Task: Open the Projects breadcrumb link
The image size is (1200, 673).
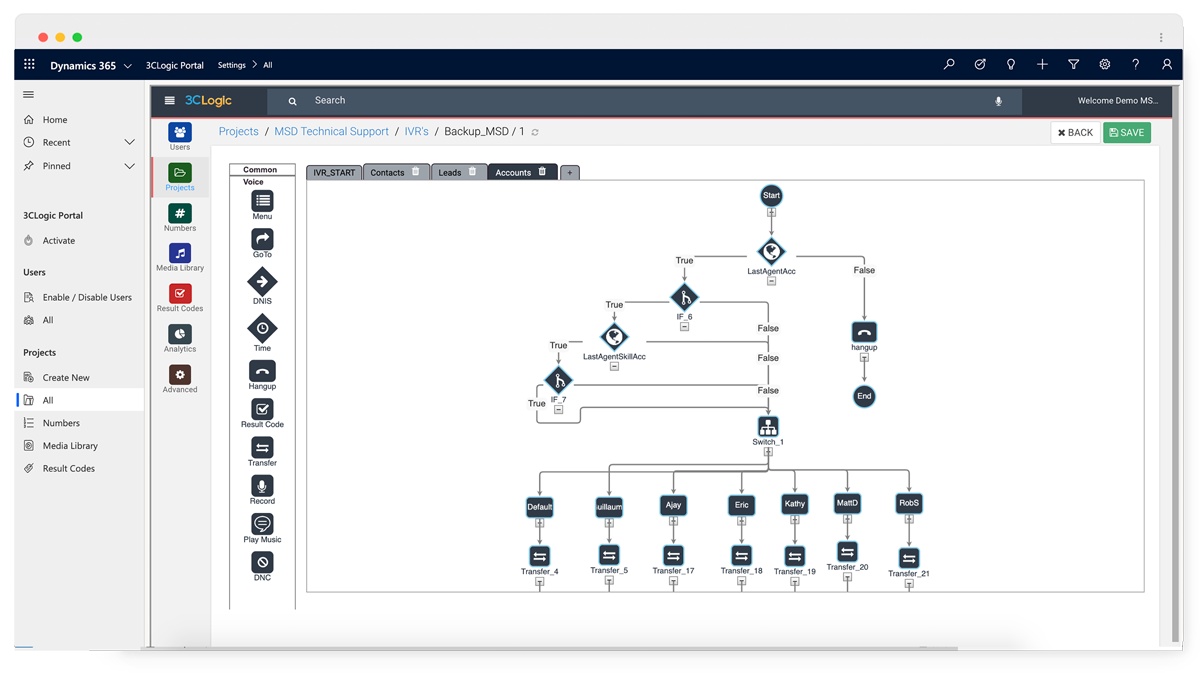Action: (x=238, y=131)
